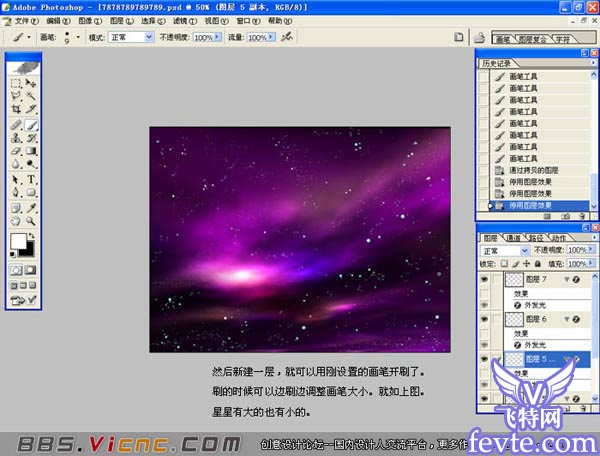Collapse effects list of 图层 7
The width and height of the screenshot is (600, 456).
[x=567, y=281]
